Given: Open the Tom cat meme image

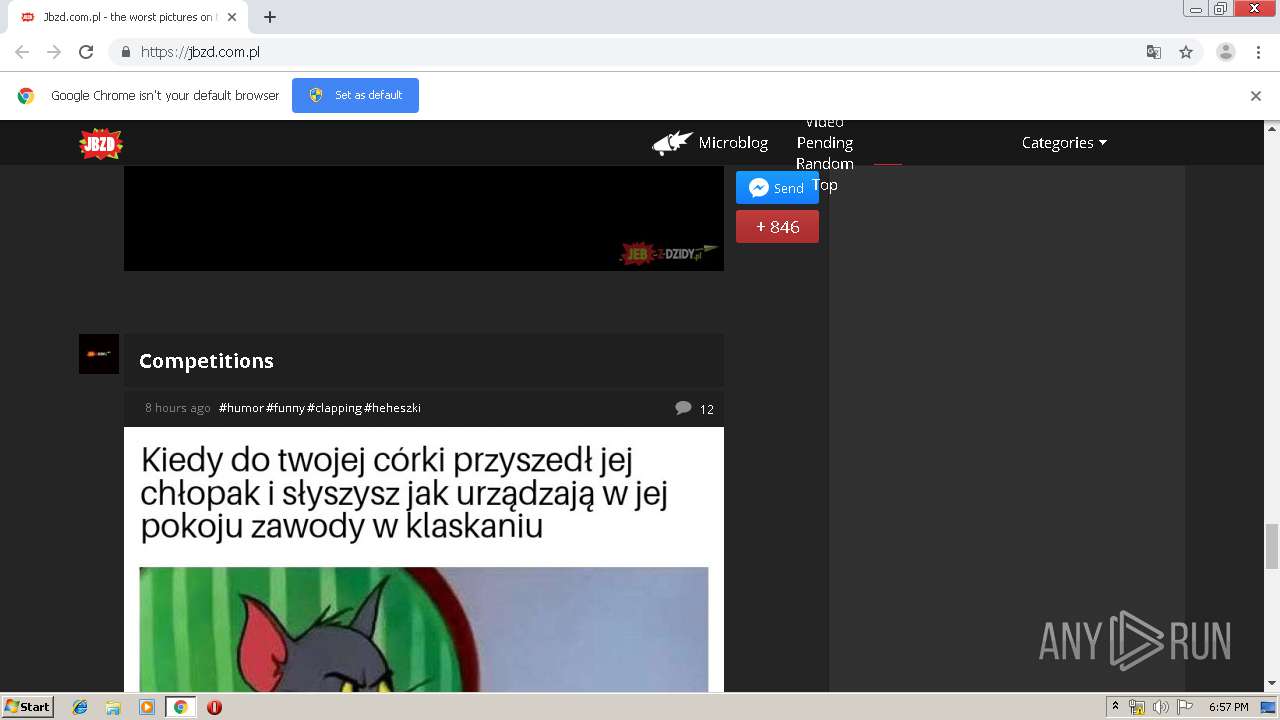Looking at the screenshot, I should click(x=424, y=629).
